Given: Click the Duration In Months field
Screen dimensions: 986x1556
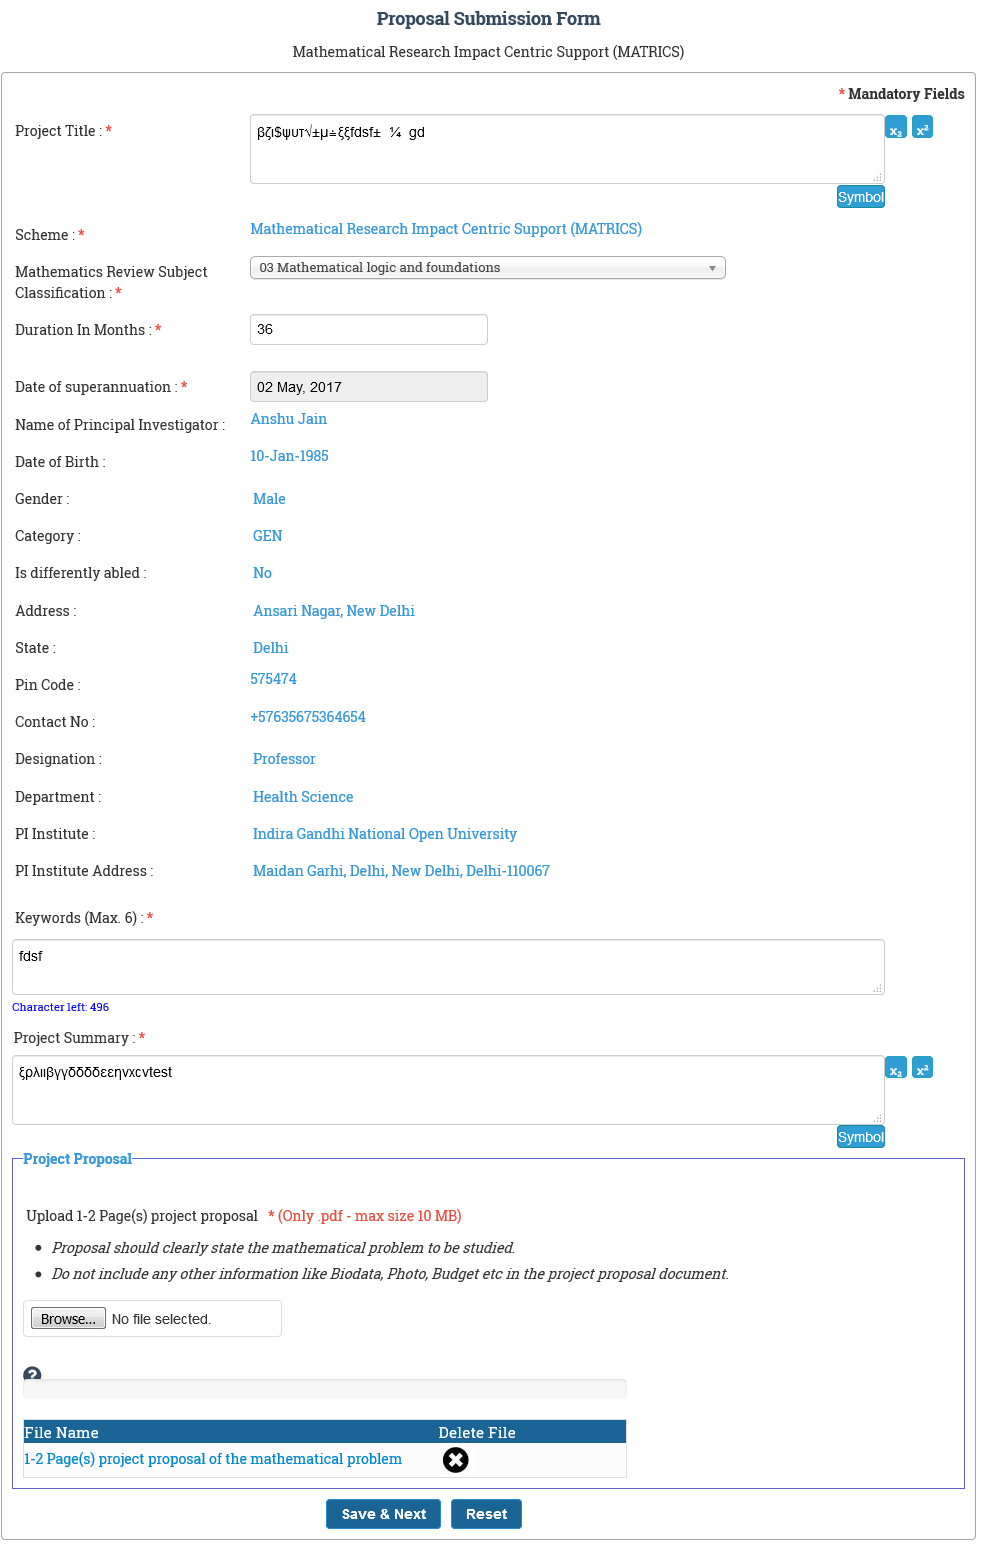Looking at the screenshot, I should pyautogui.click(x=368, y=330).
